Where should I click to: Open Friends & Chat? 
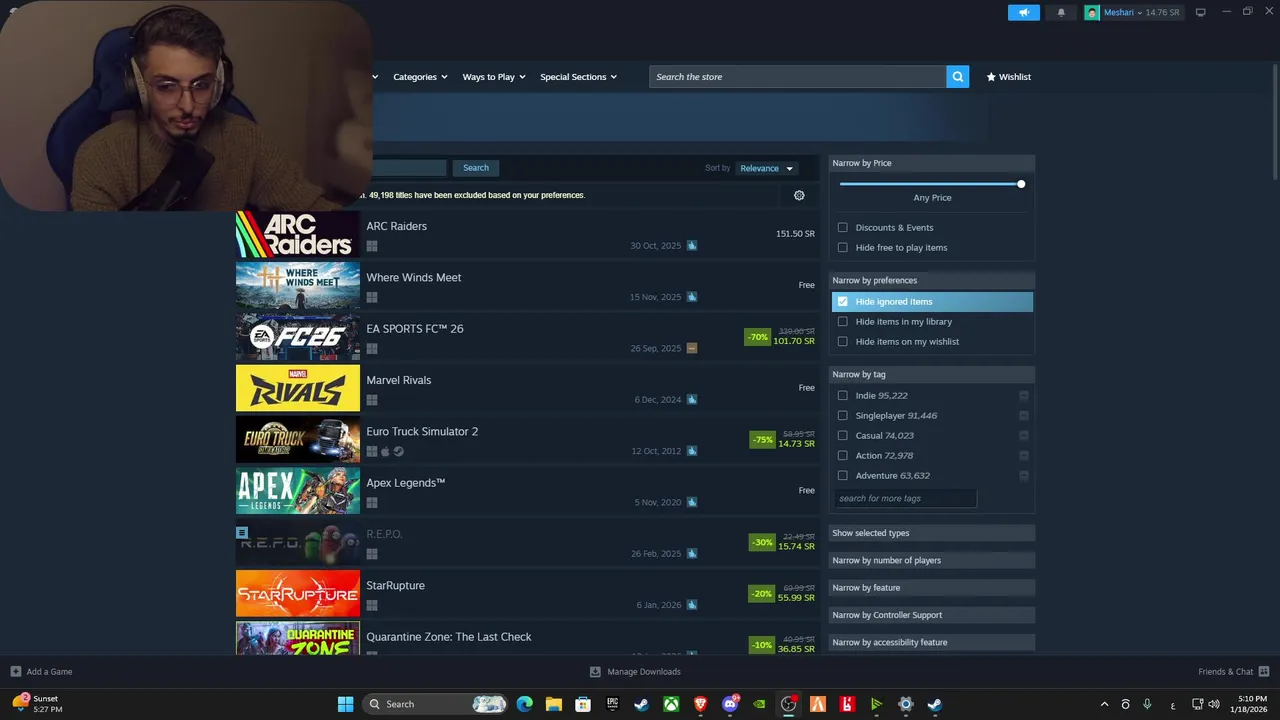pyautogui.click(x=1233, y=672)
